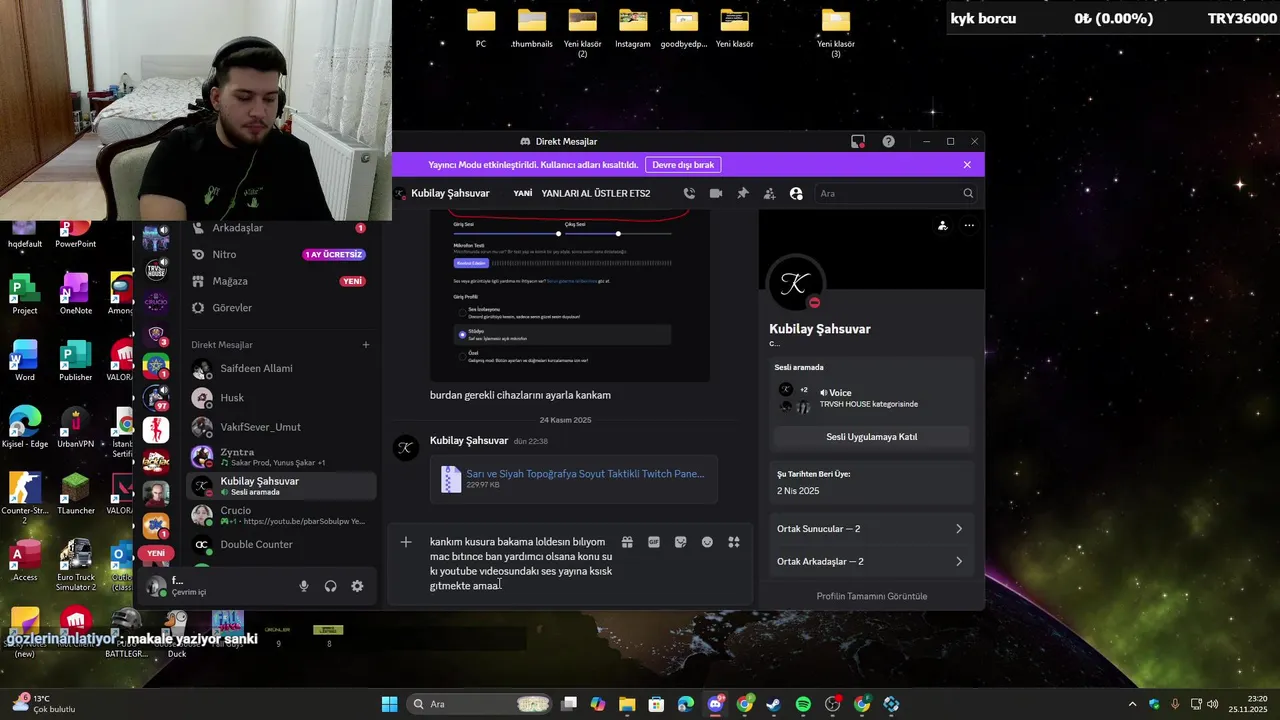Expand Ortak Arkadaşlar — 2
The width and height of the screenshot is (1280, 720).
coord(871,562)
